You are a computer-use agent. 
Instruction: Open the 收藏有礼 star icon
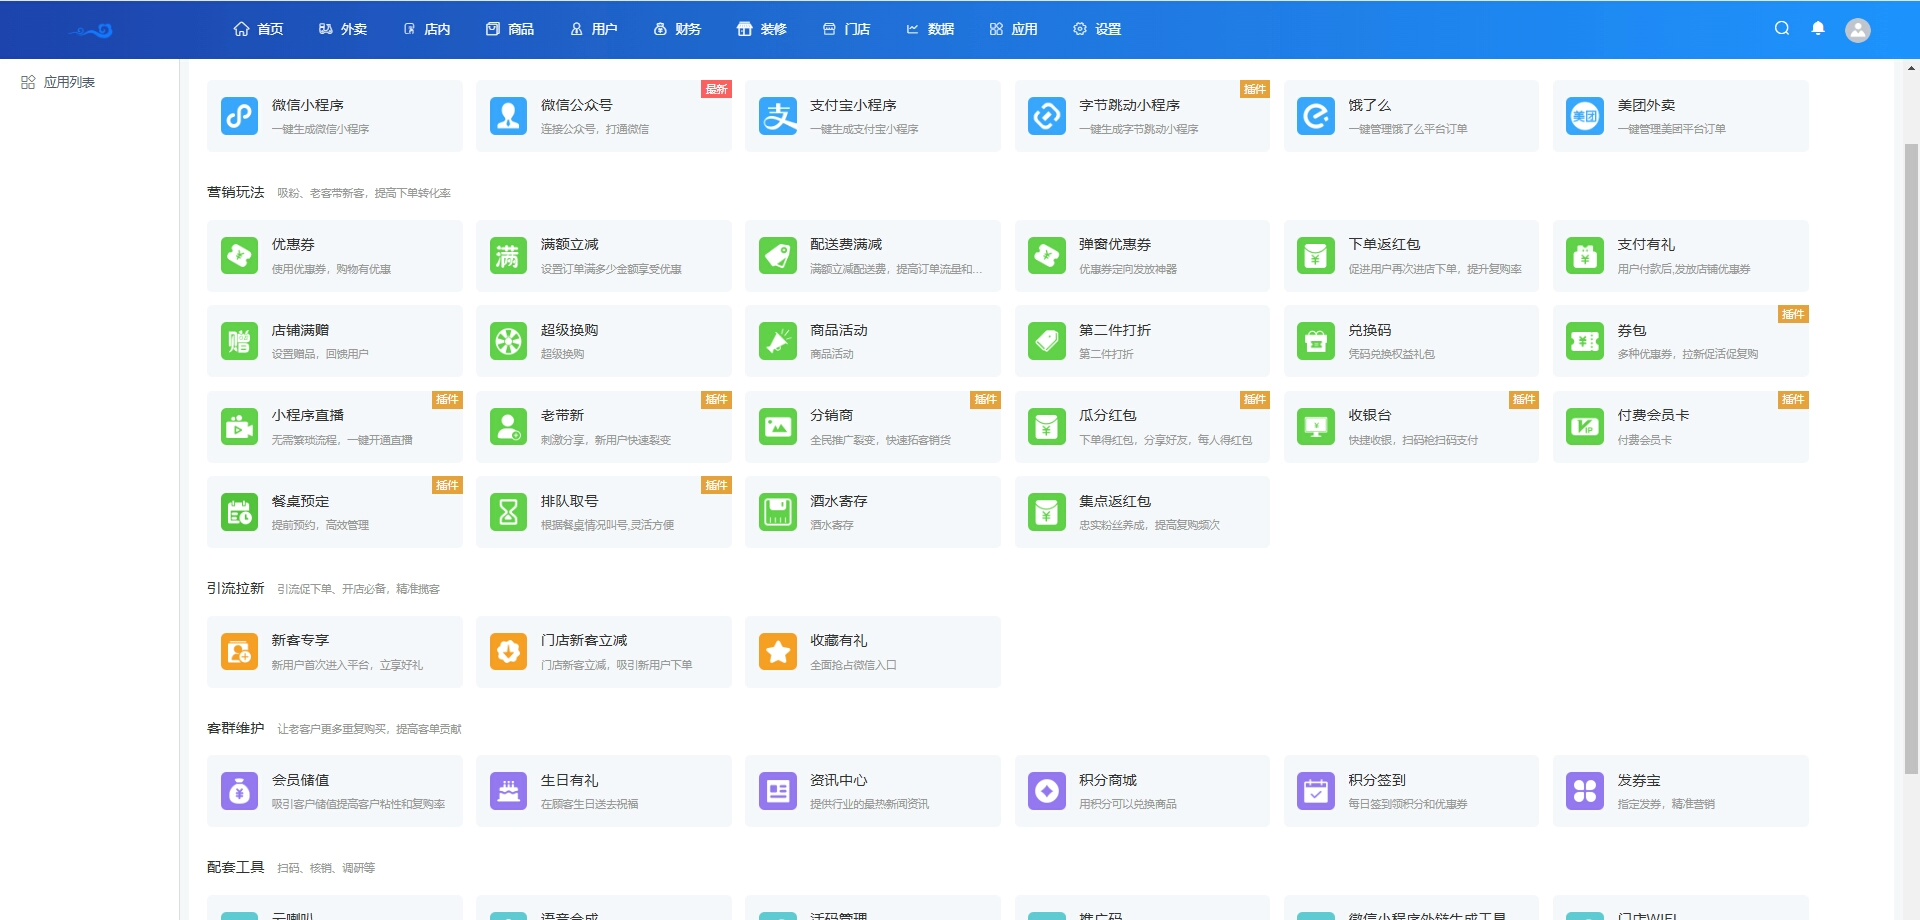[778, 652]
